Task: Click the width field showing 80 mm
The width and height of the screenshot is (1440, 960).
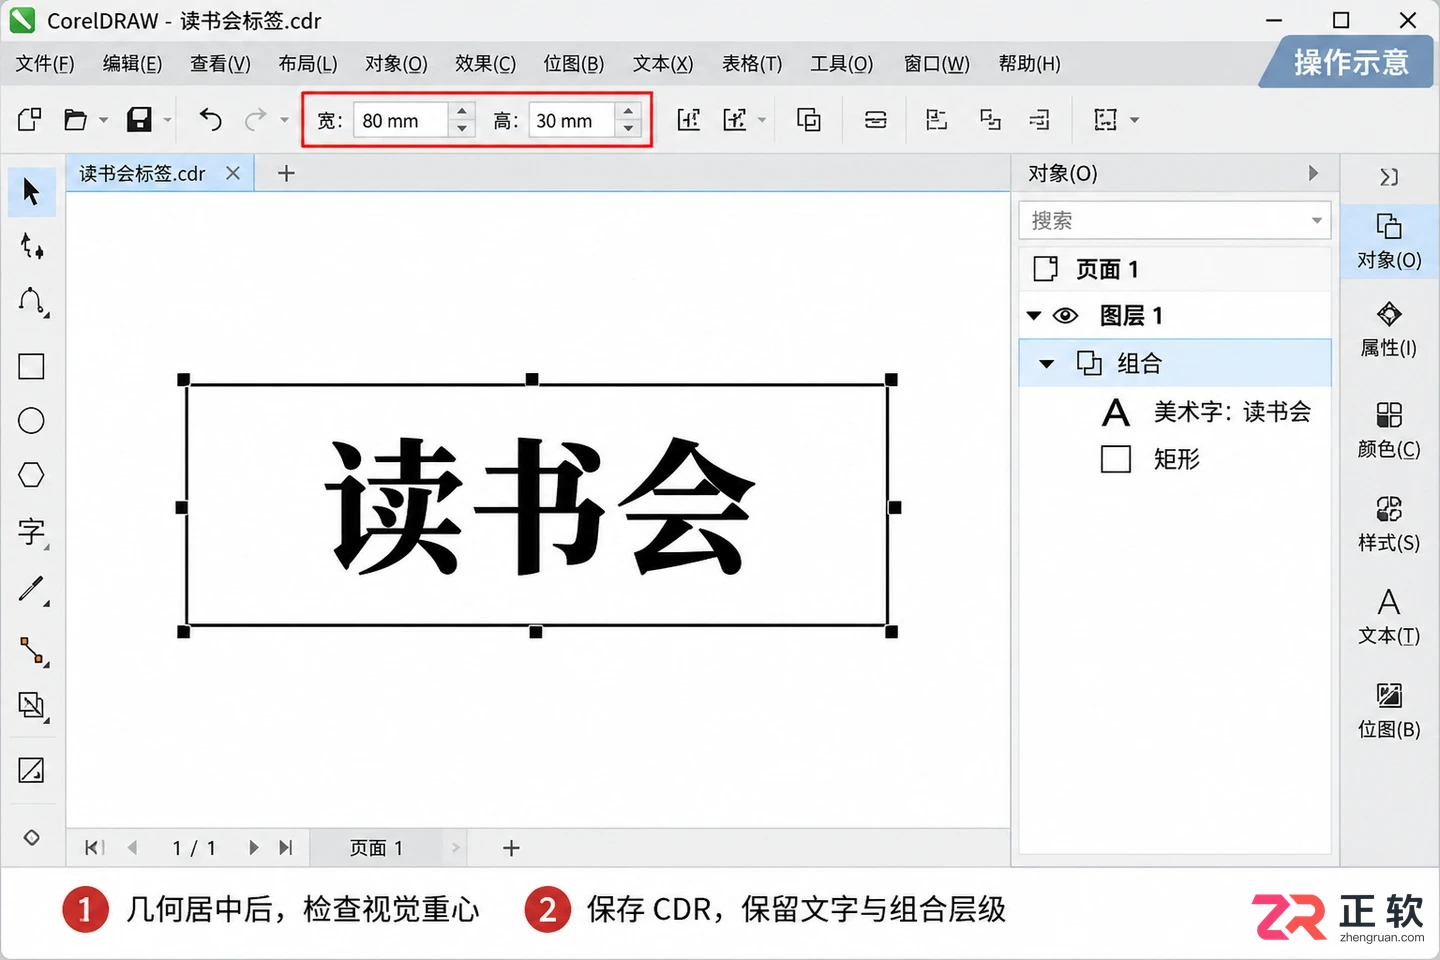Action: [x=400, y=121]
